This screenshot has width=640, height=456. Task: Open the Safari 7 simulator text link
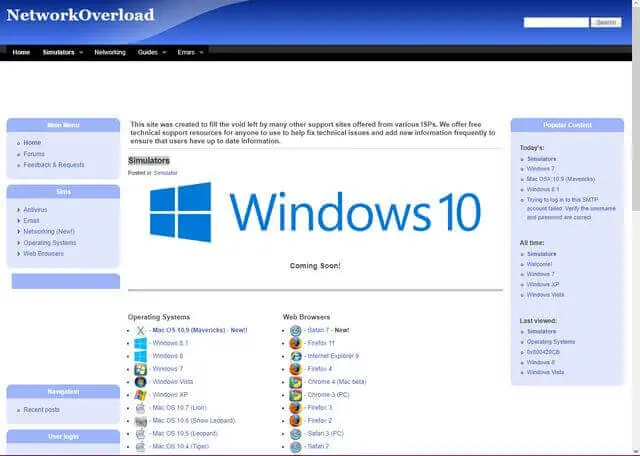[x=318, y=330]
